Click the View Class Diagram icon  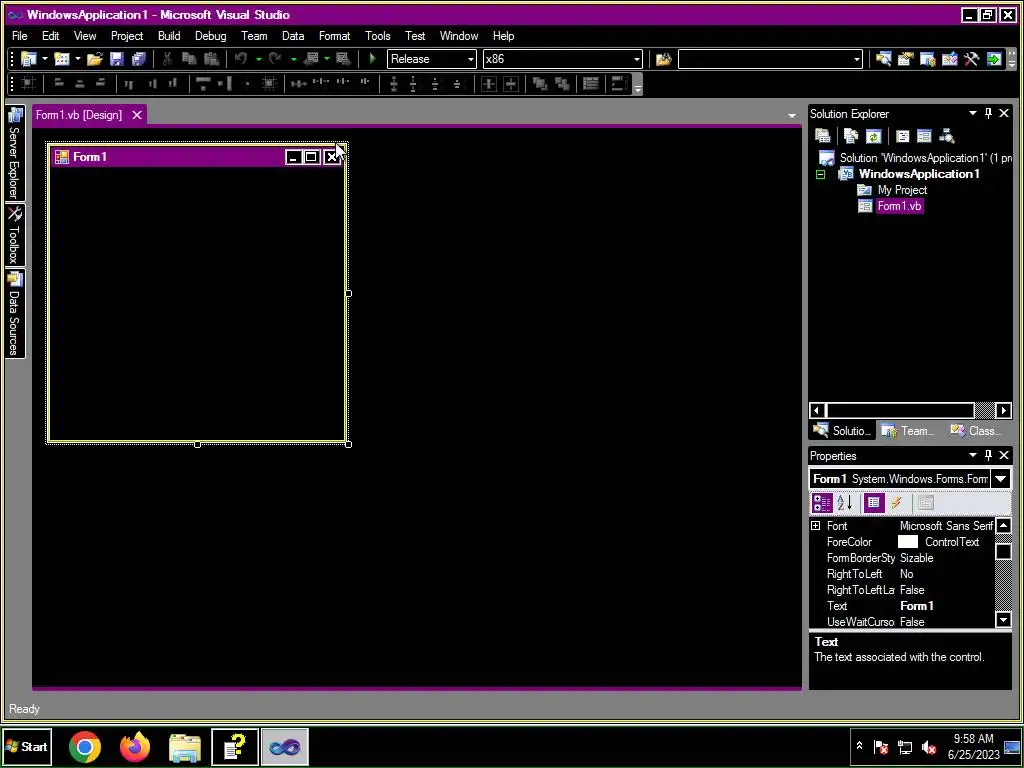pos(946,136)
